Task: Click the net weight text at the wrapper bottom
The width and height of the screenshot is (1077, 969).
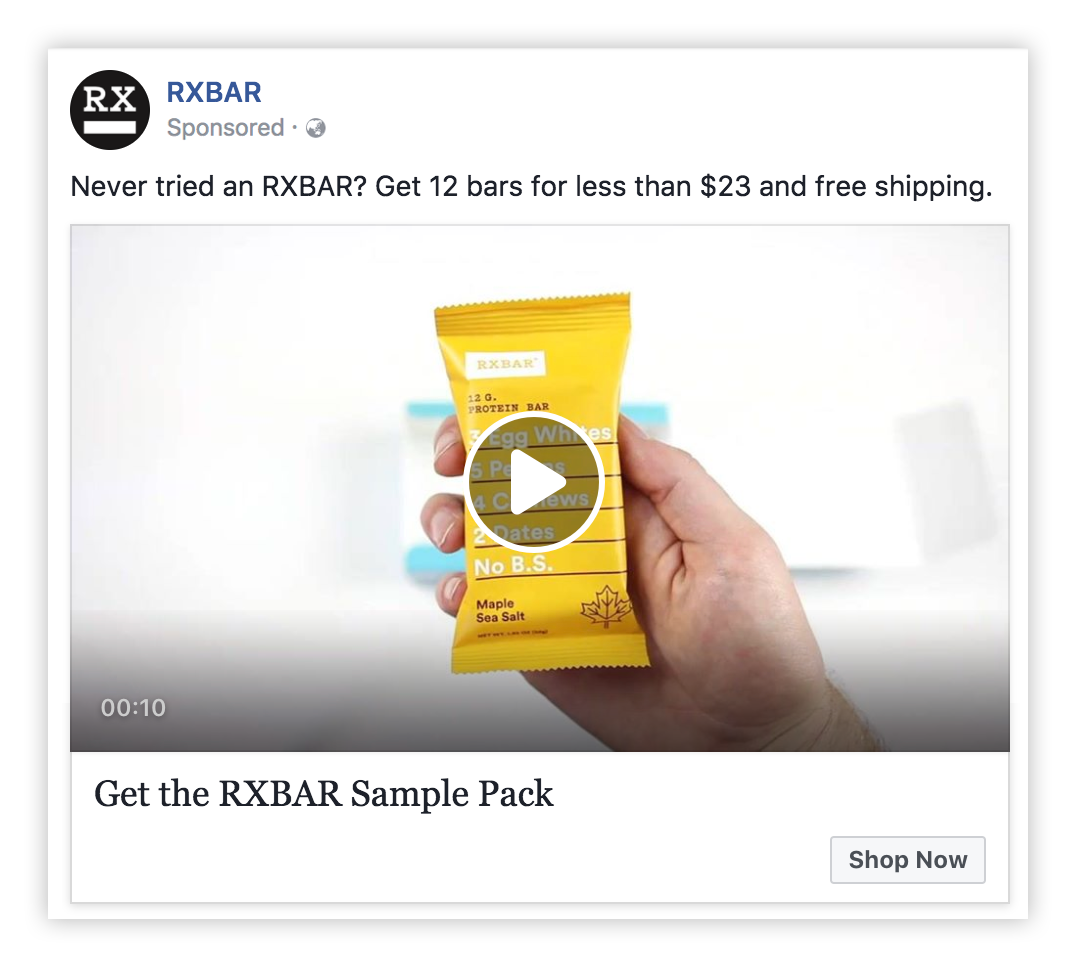Action: tap(512, 633)
